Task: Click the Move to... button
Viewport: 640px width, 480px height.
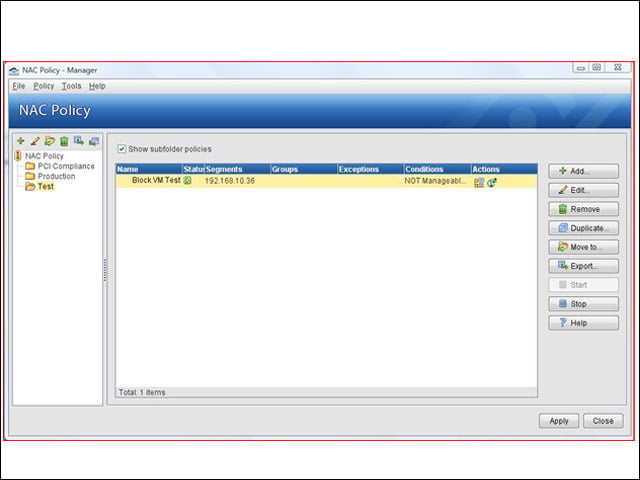Action: [x=583, y=247]
